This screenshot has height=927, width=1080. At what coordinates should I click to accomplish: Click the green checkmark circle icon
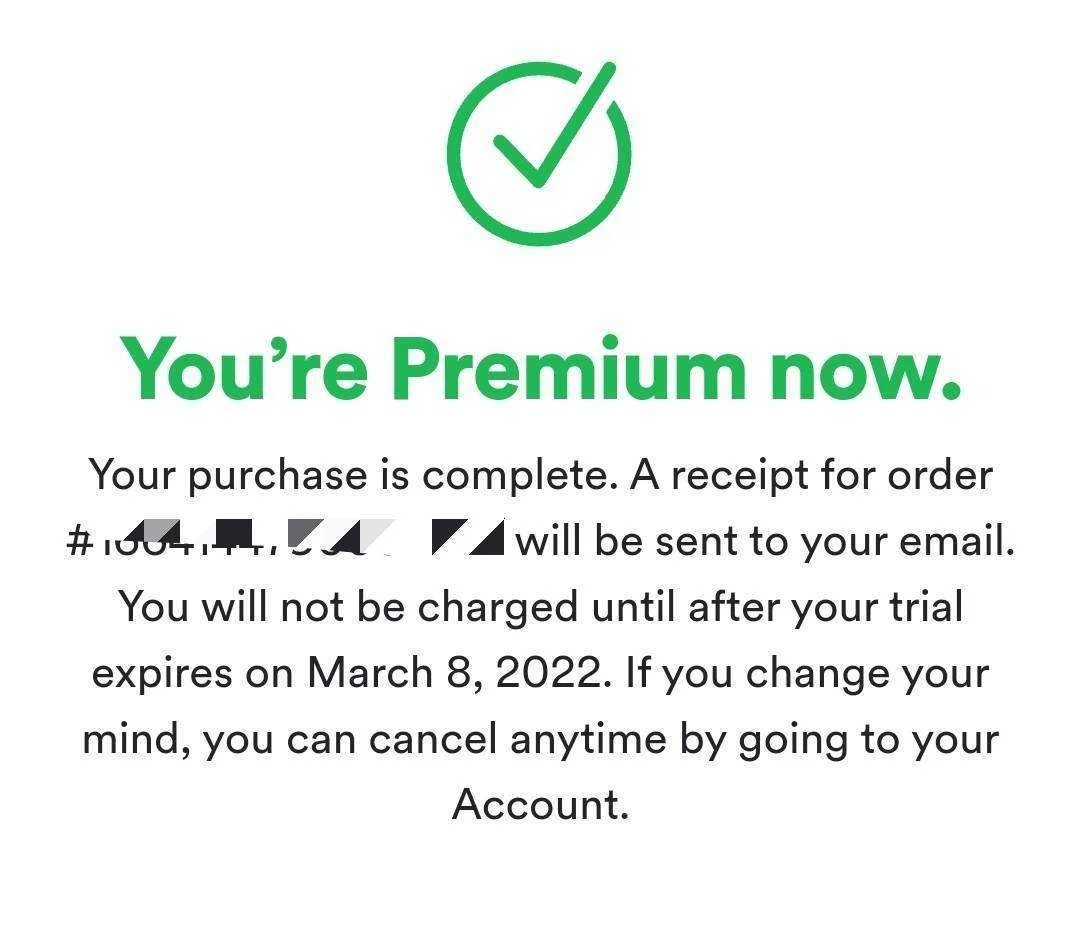point(539,154)
